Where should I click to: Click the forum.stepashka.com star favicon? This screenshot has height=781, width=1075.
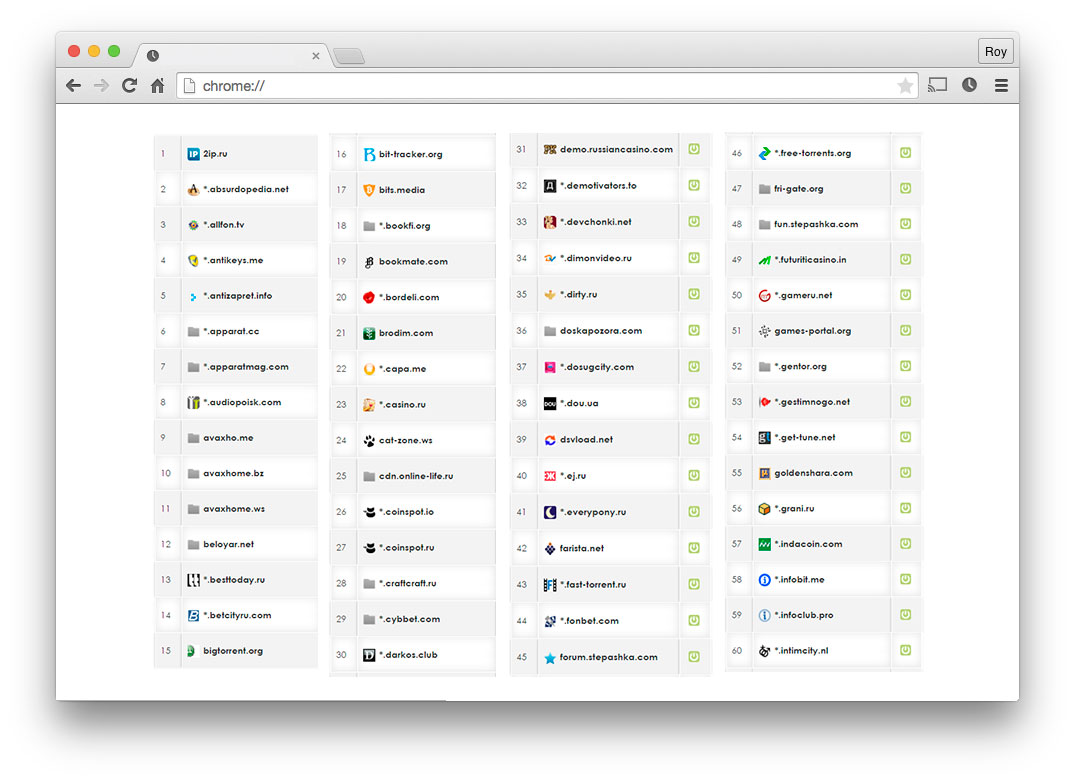(550, 658)
